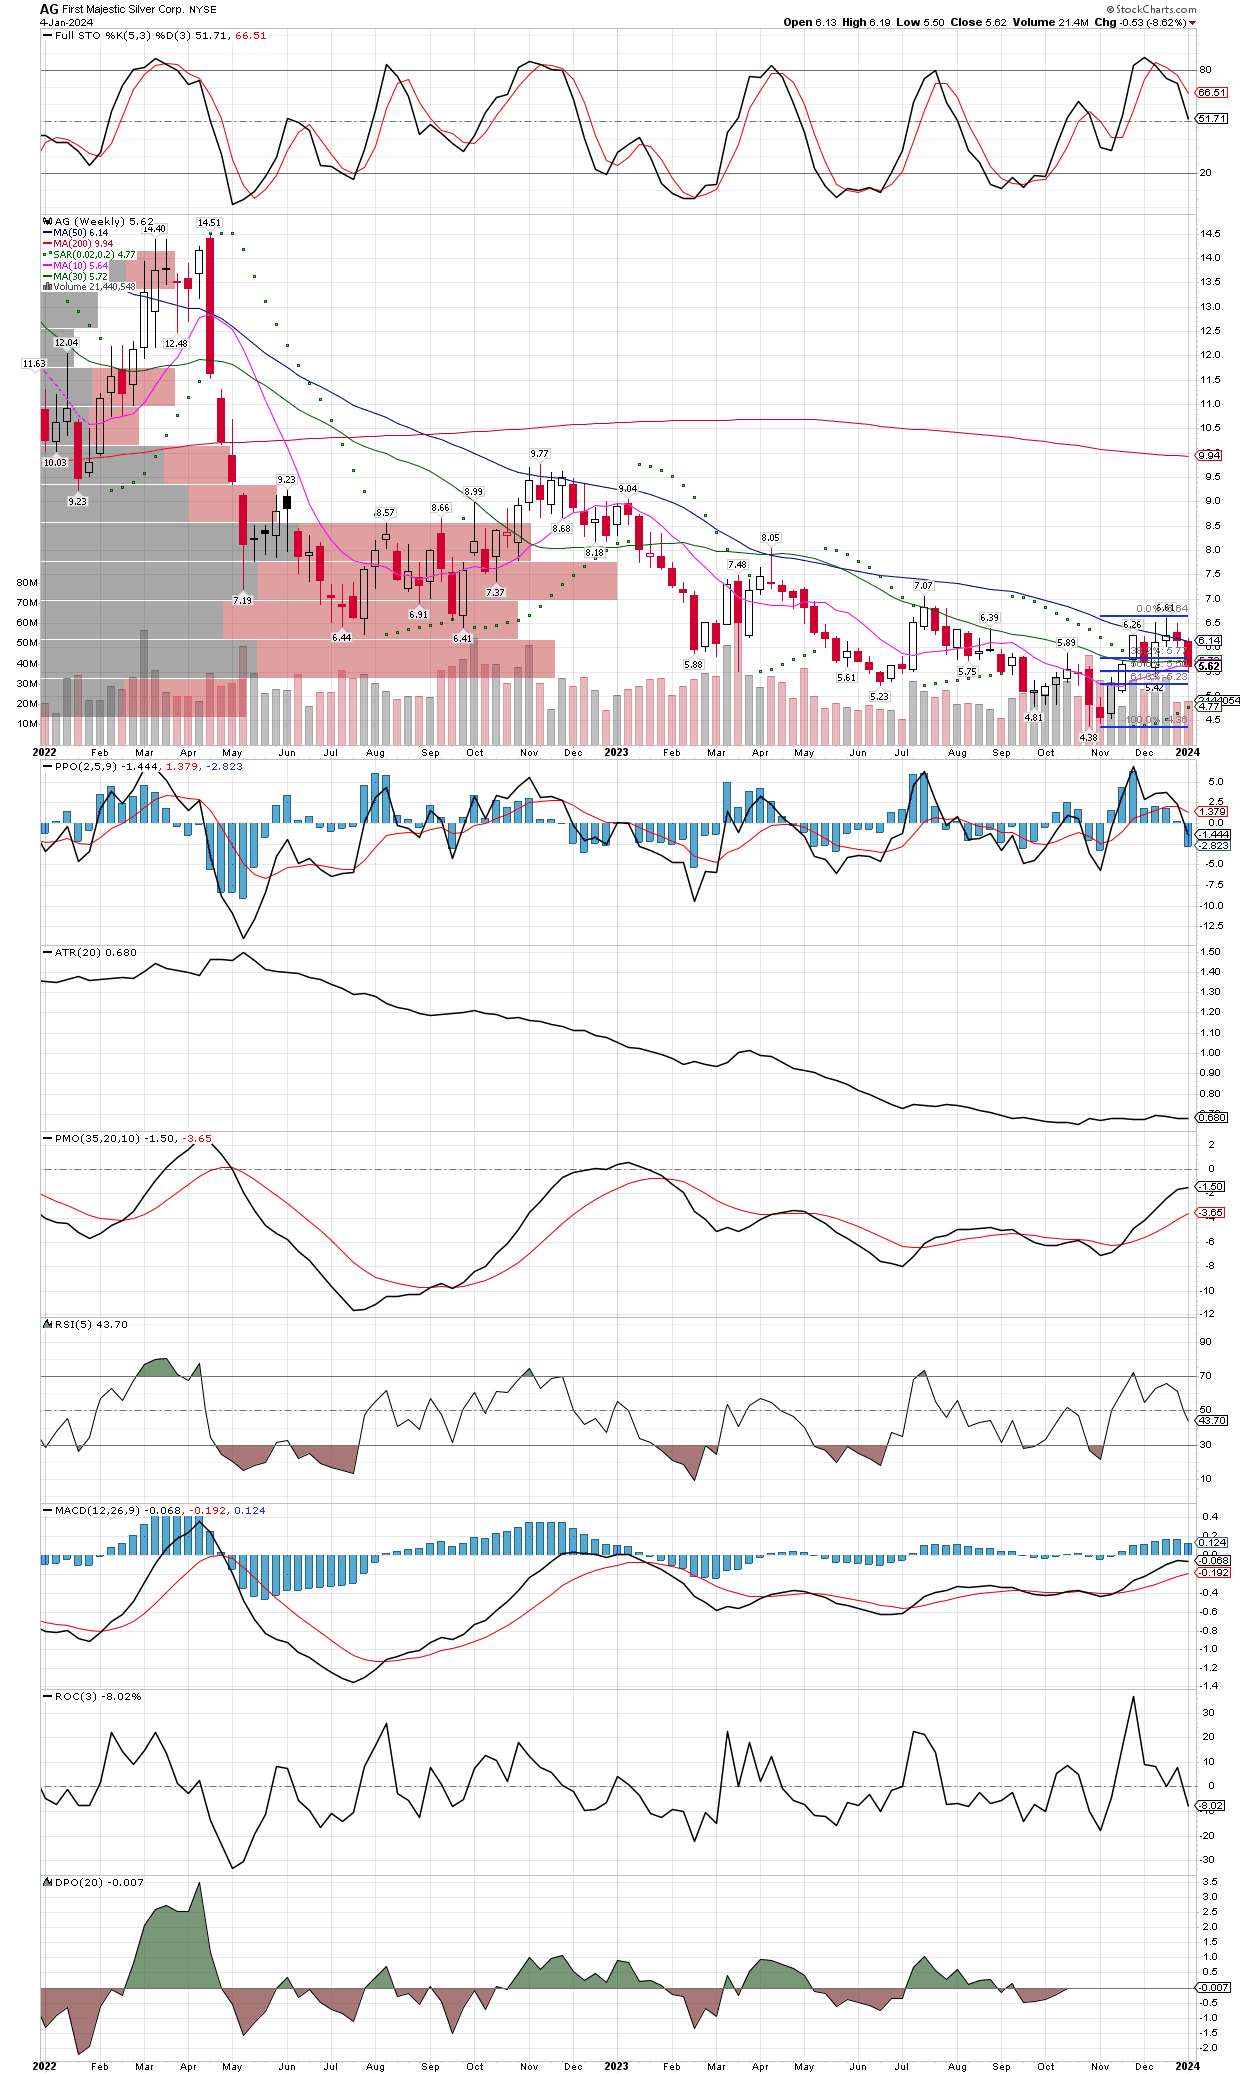
Task: Click the AG (Weekly) 5.62 legend label
Action: (104, 222)
